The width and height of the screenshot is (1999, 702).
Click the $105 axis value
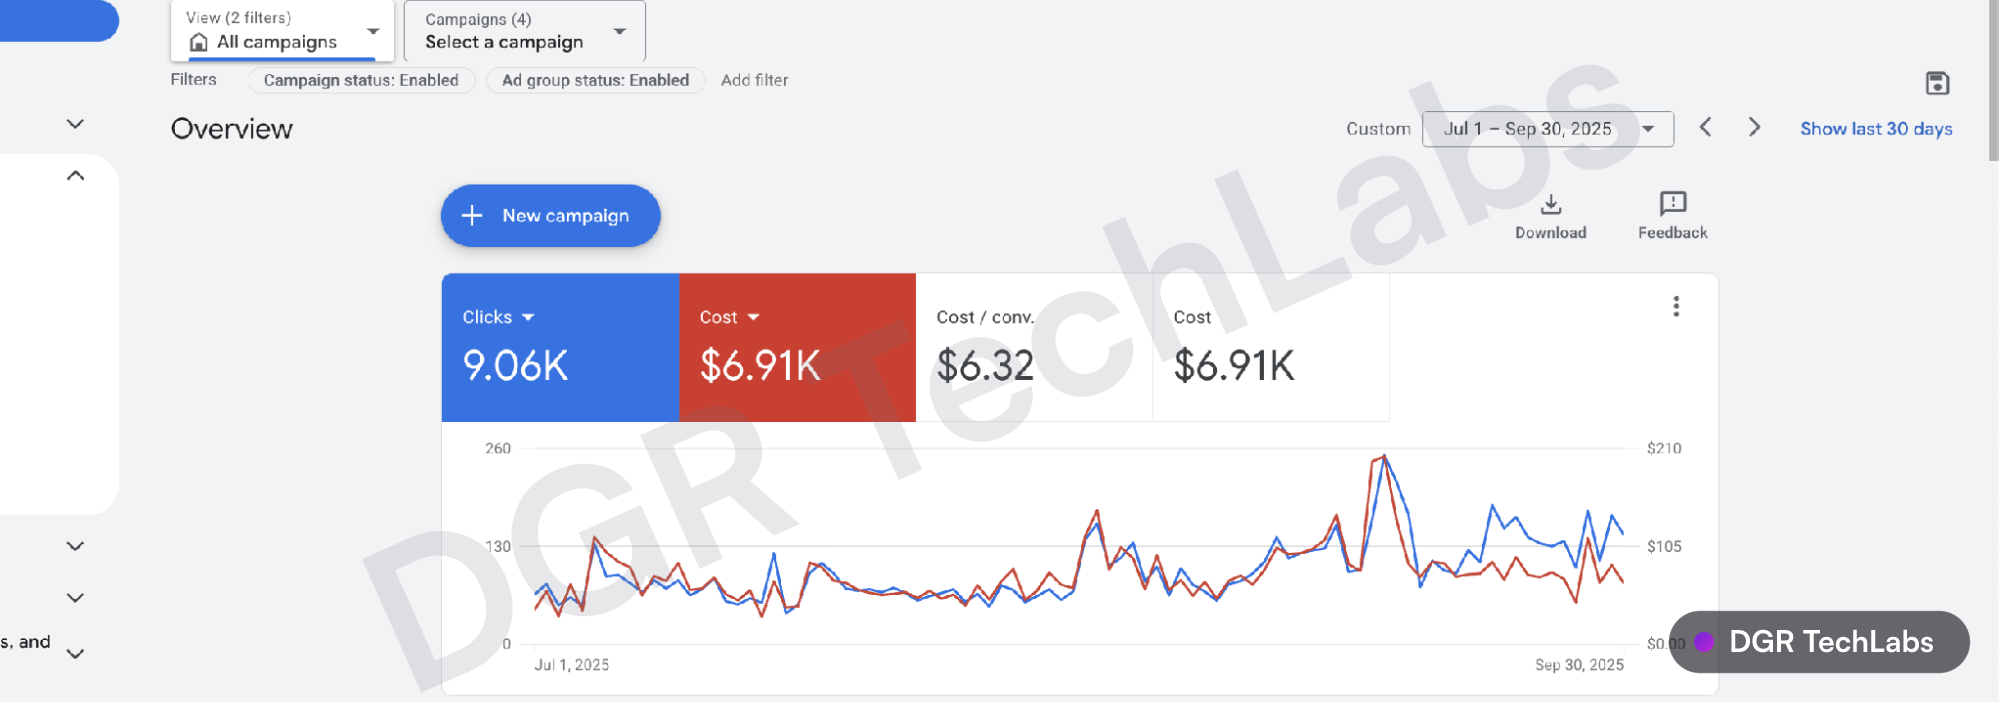(x=1664, y=546)
